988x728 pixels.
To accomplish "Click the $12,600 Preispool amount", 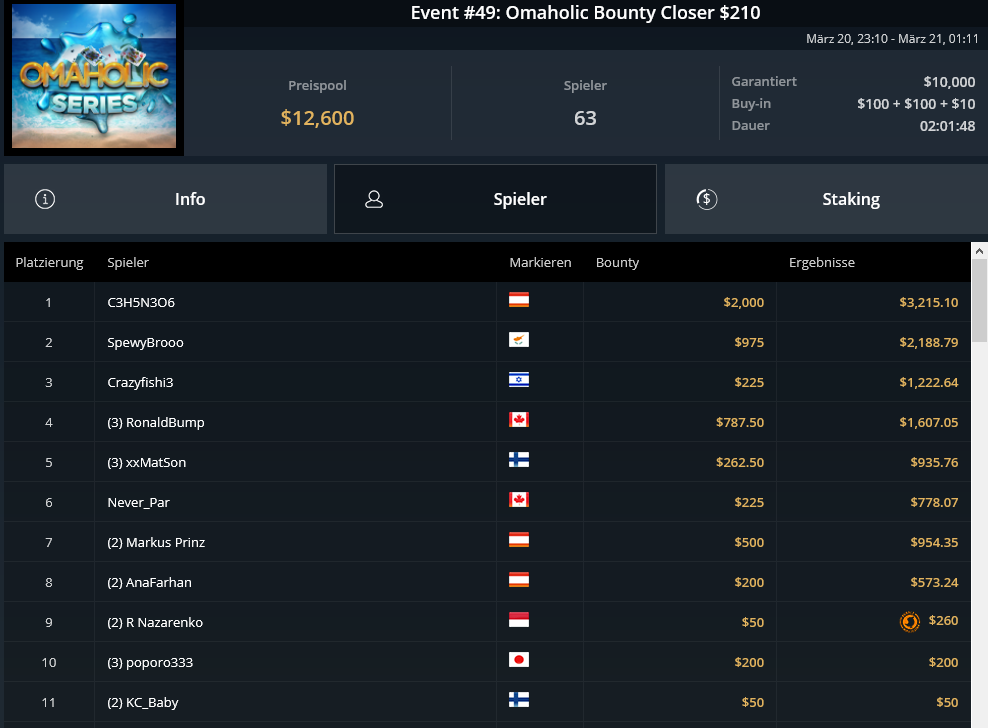I will [x=318, y=118].
